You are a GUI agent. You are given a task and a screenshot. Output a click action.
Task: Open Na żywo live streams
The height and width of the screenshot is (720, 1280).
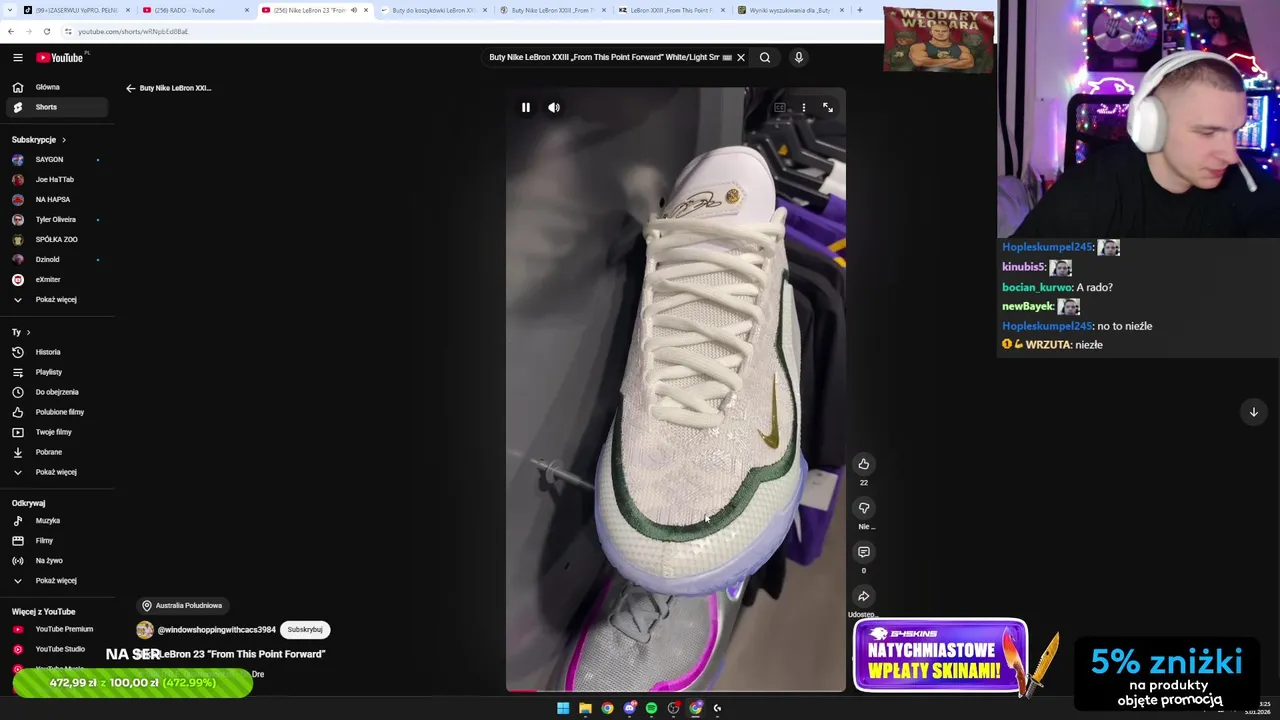tap(58, 561)
